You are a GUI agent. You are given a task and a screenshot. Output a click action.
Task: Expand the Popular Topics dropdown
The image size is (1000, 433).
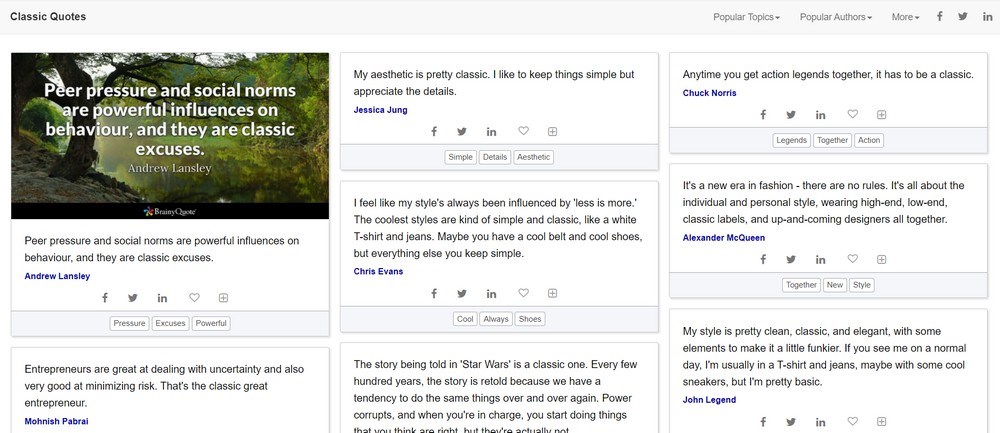(x=746, y=17)
